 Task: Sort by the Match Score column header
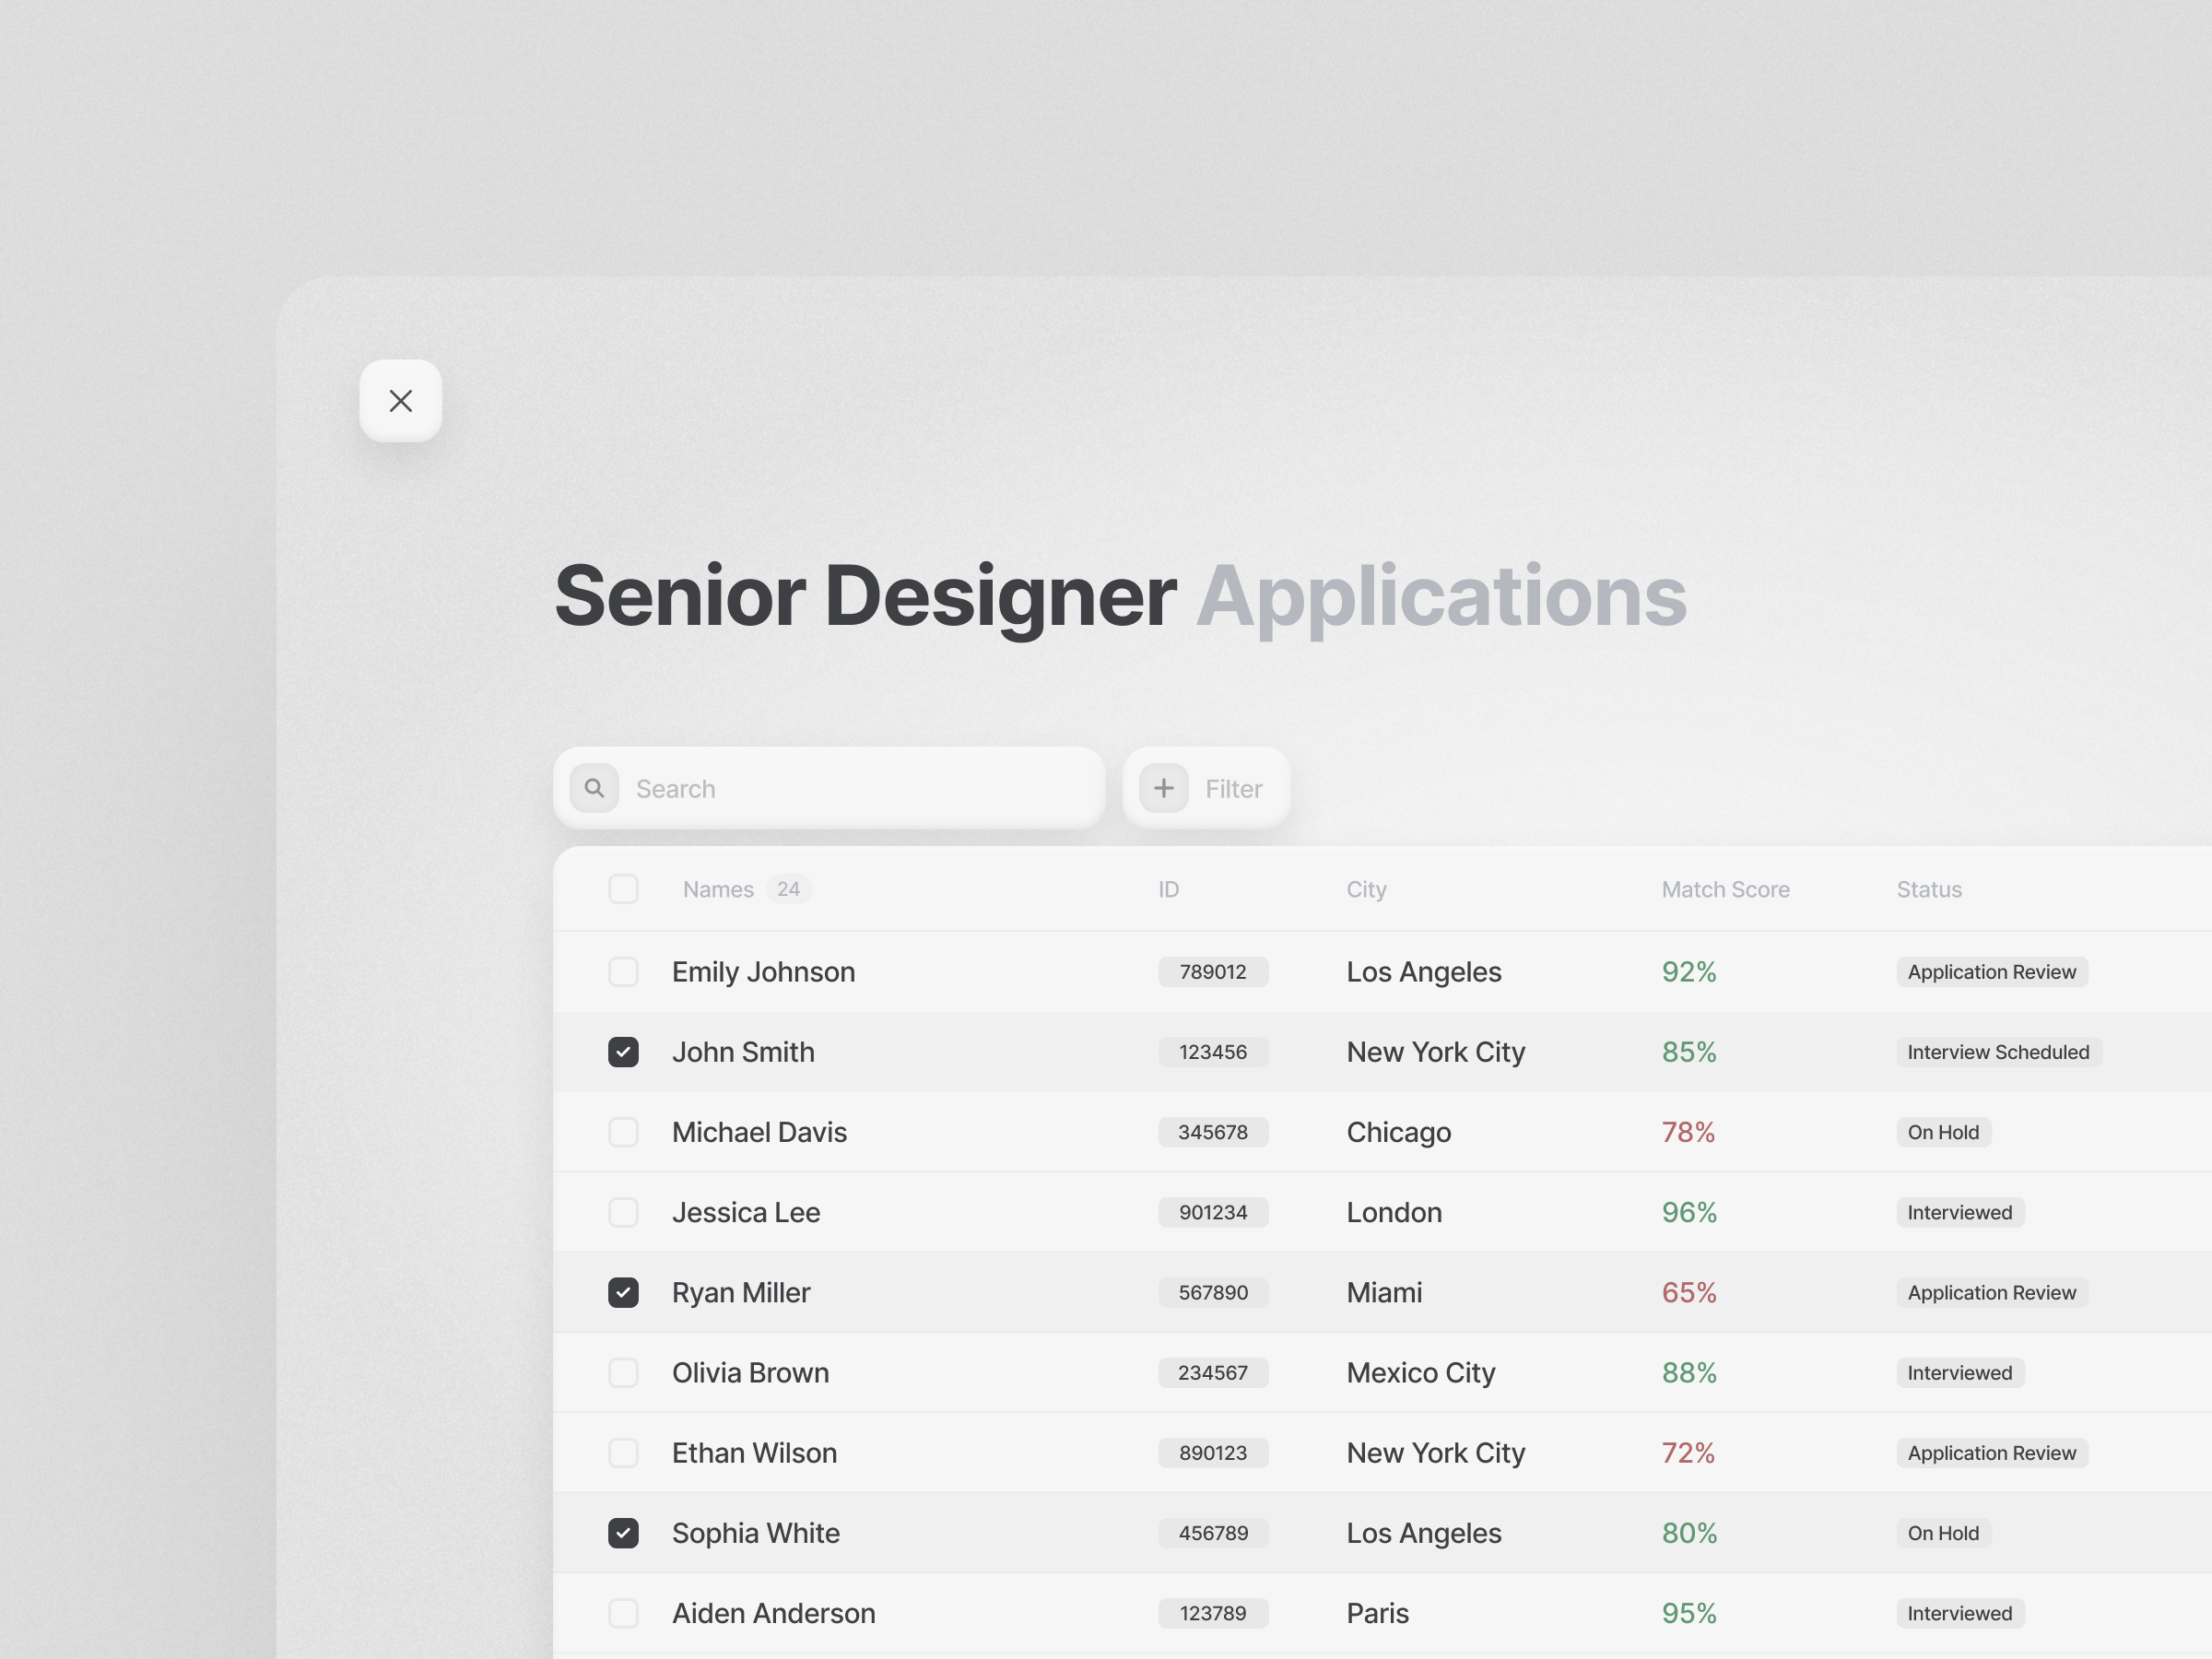1725,889
